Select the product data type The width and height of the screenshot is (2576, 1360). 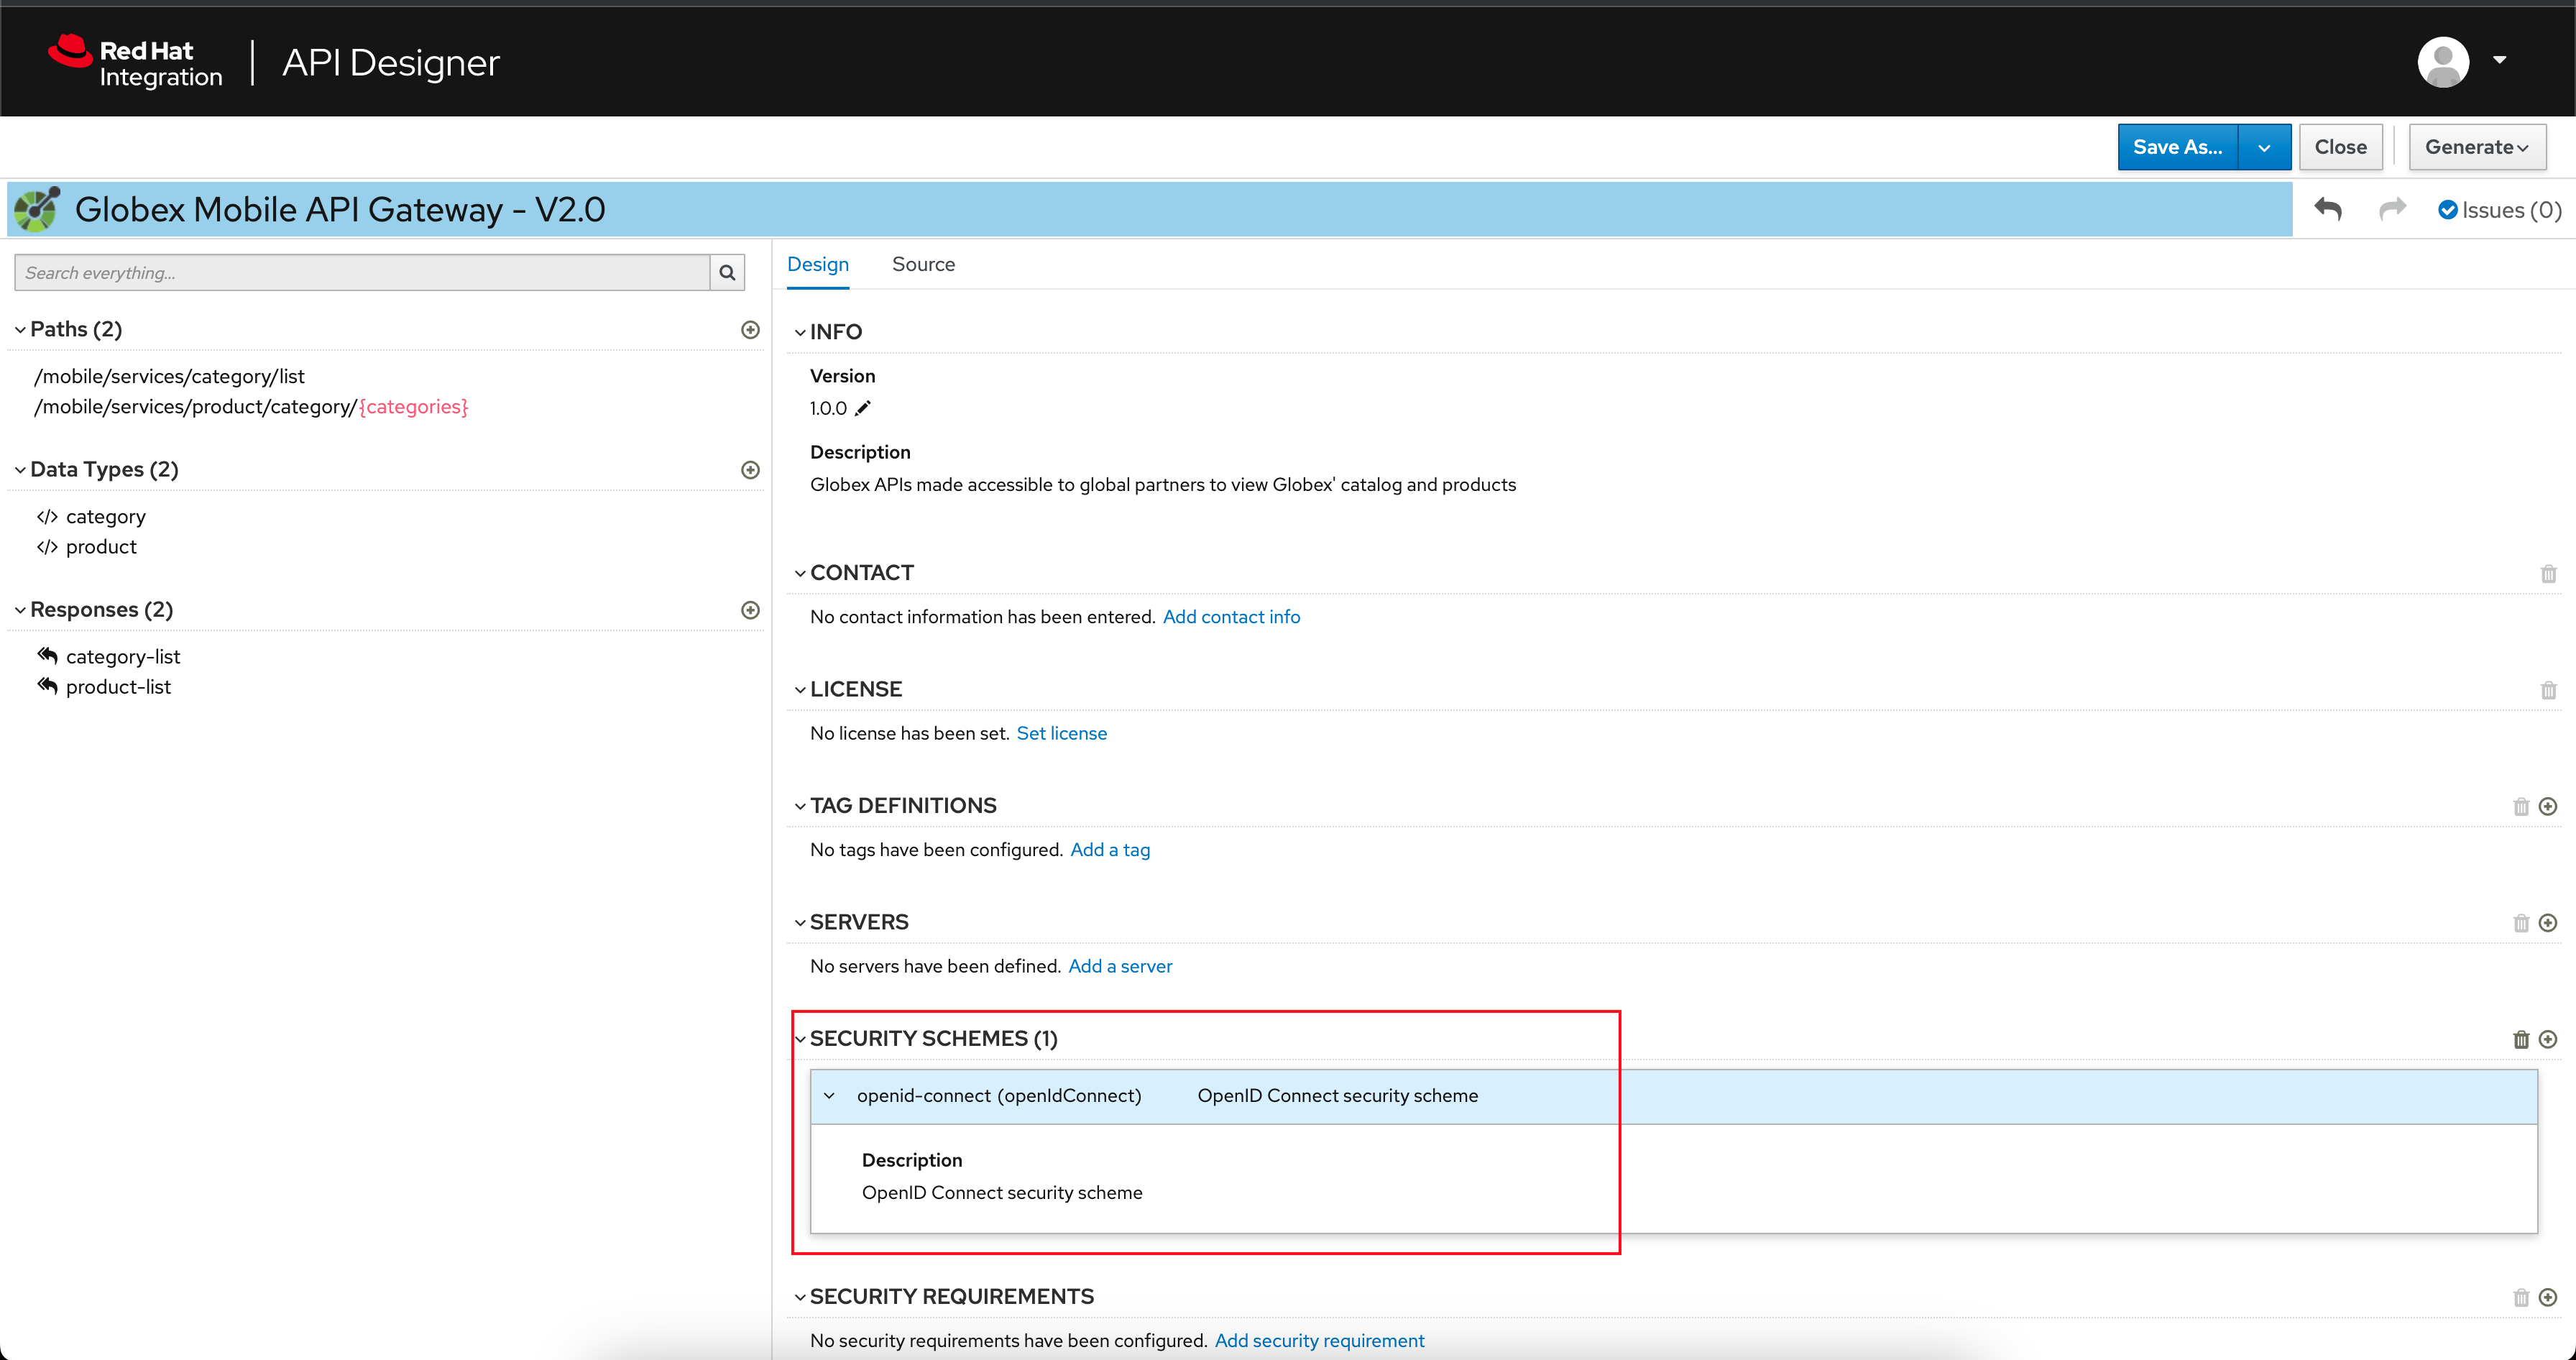click(101, 546)
